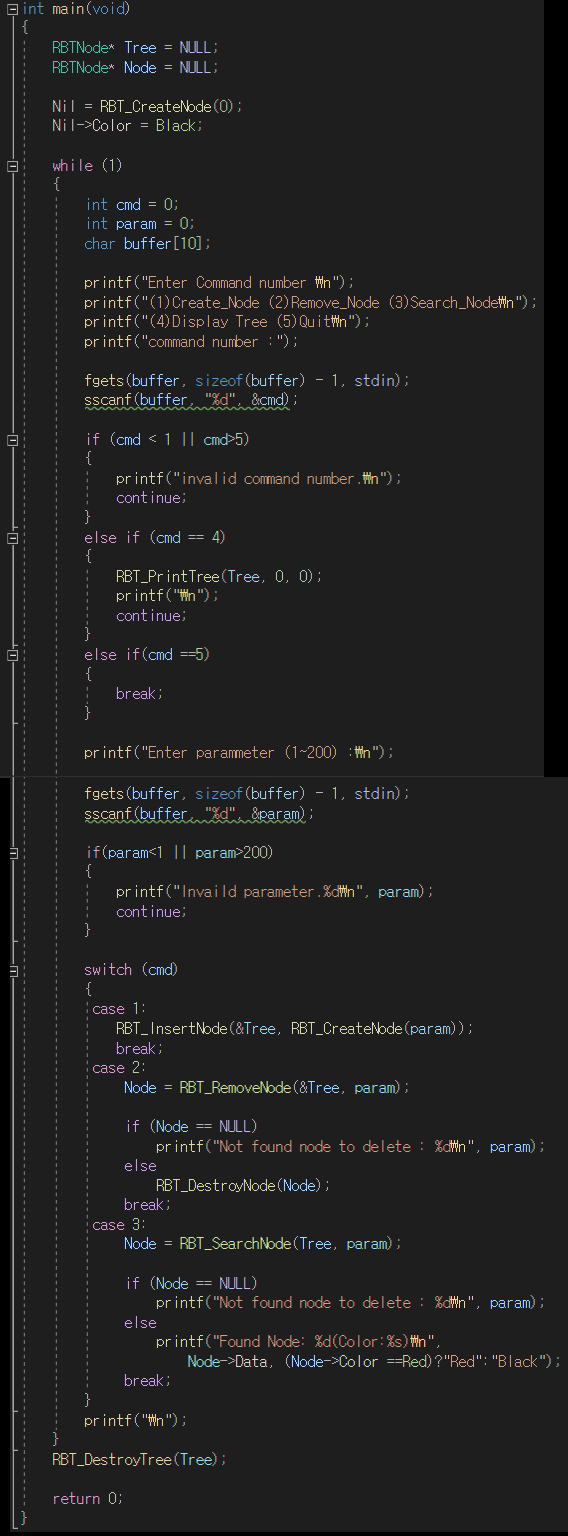Viewport: 568px width, 1536px height.
Task: Click the line beginning "Node->Data, (Node->Color ==Red)"
Action: (x=374, y=1362)
